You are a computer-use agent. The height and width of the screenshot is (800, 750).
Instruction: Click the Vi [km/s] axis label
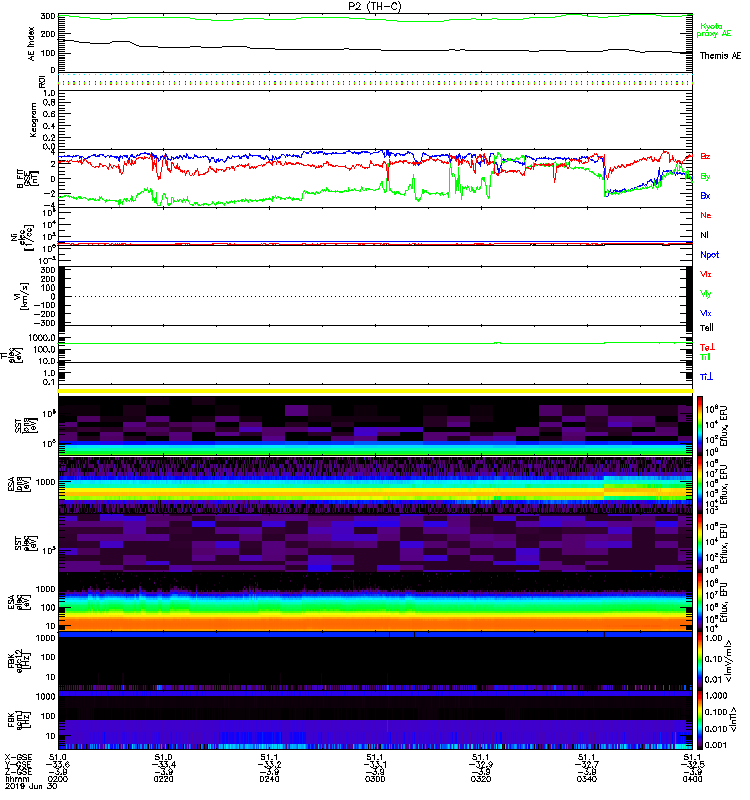[23, 296]
